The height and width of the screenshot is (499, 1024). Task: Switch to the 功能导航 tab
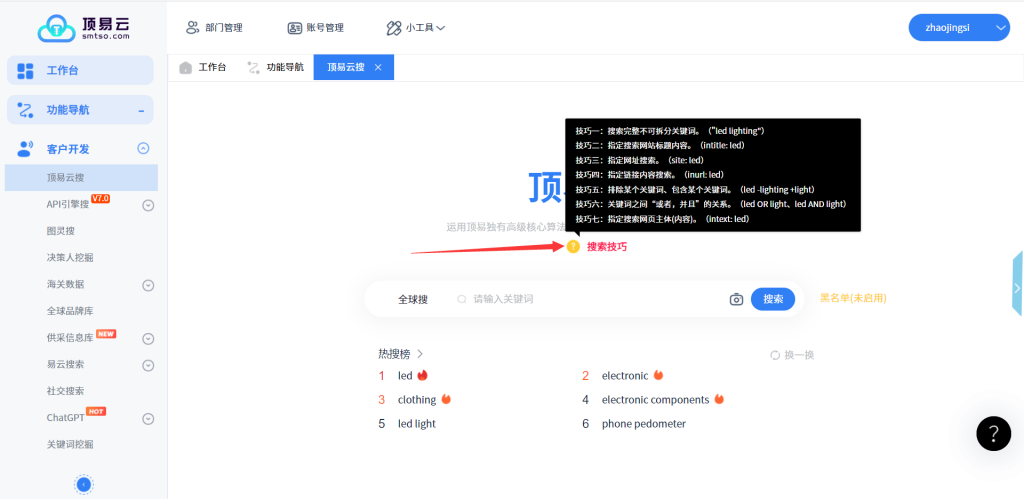pos(275,67)
